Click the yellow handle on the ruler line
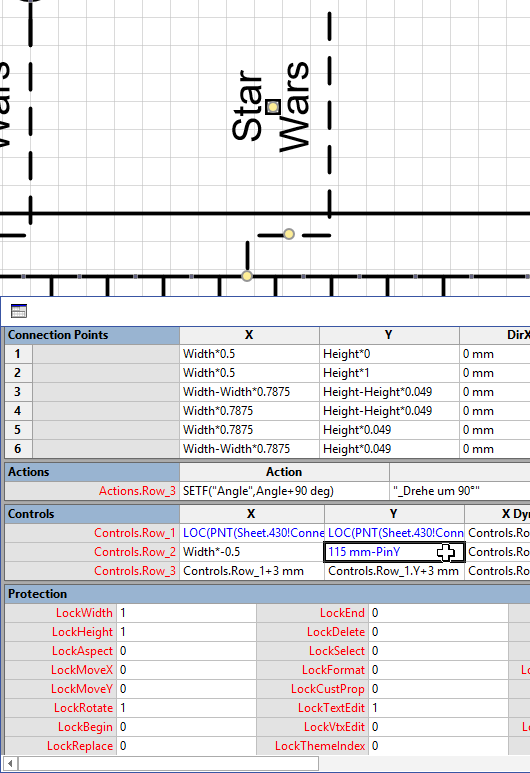Image resolution: width=530 pixels, height=773 pixels. [x=247, y=276]
